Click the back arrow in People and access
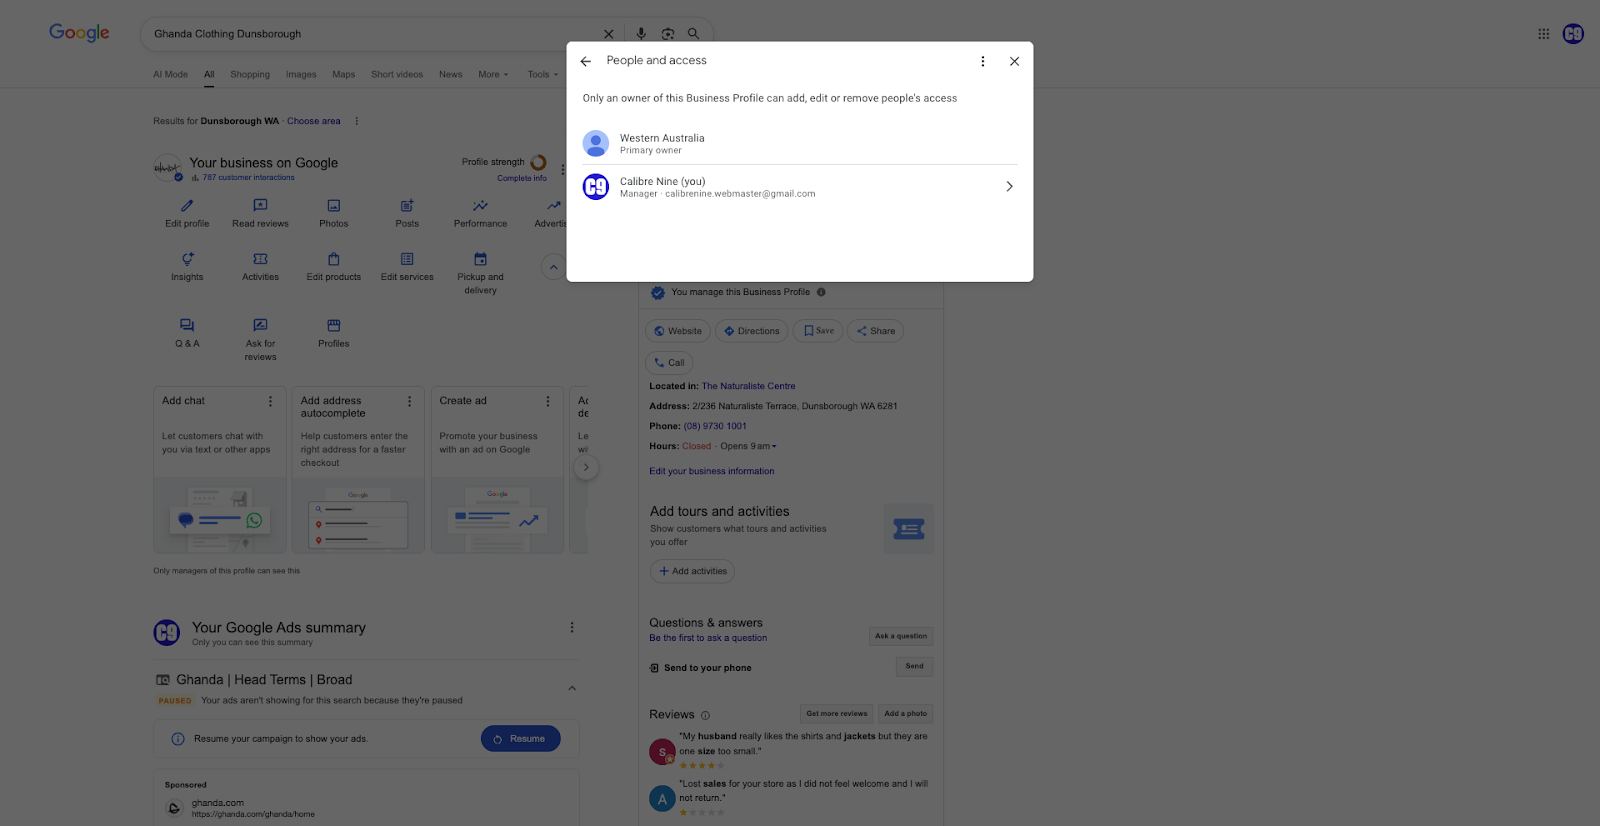This screenshot has width=1600, height=826. click(586, 61)
